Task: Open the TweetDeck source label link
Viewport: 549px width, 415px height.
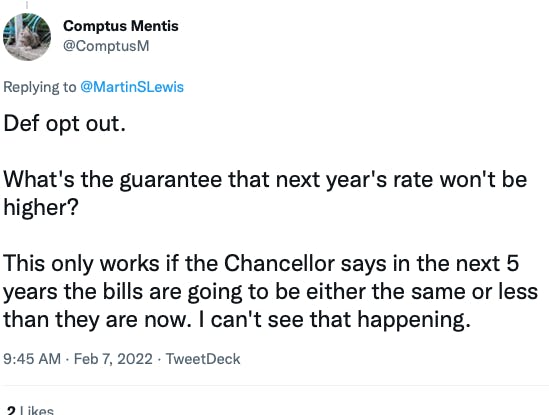Action: pos(203,359)
